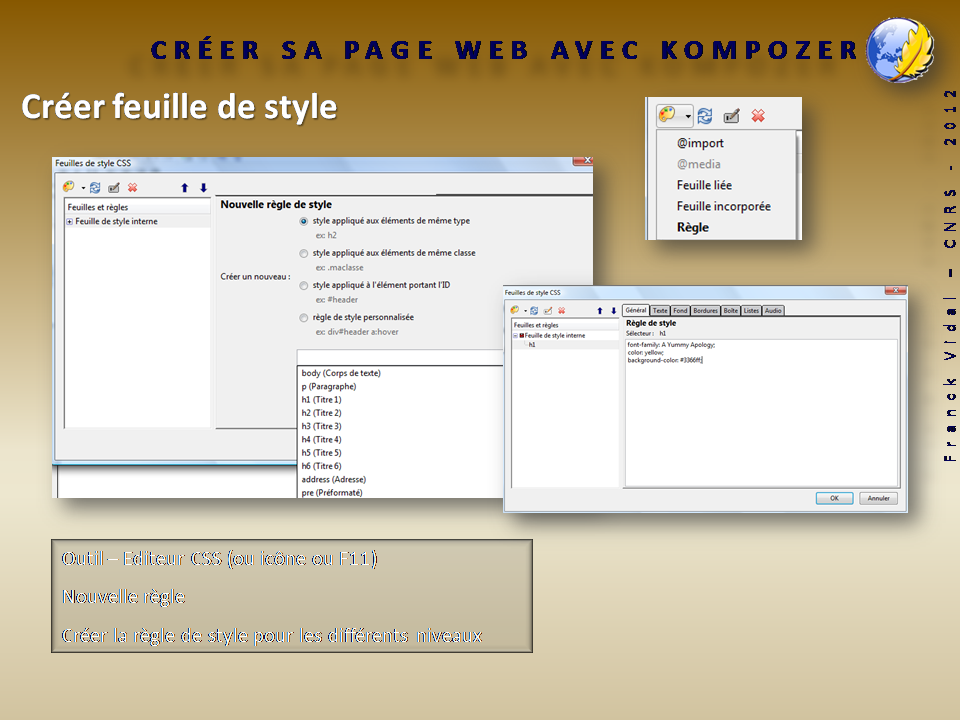Click palette icon in left CSS window toolbar
960x720 pixels.
click(69, 187)
